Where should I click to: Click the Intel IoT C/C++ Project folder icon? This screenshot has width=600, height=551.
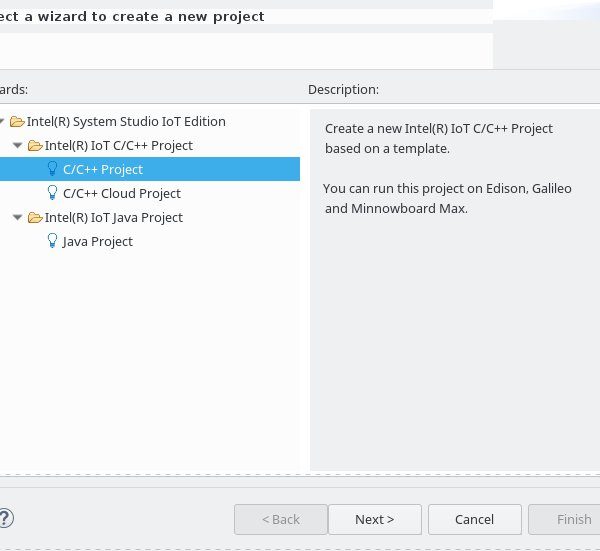point(35,146)
